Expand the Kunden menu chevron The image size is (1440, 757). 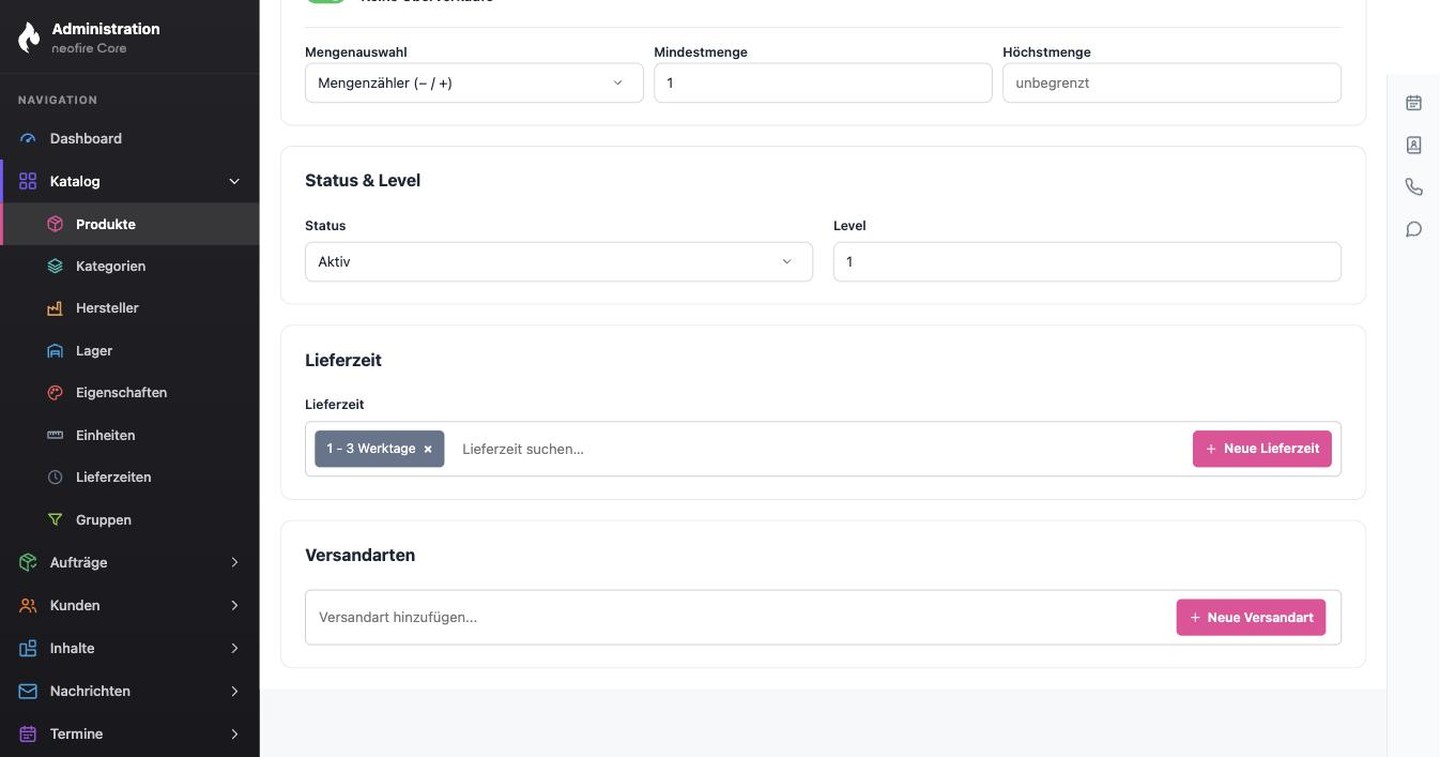click(x=234, y=606)
